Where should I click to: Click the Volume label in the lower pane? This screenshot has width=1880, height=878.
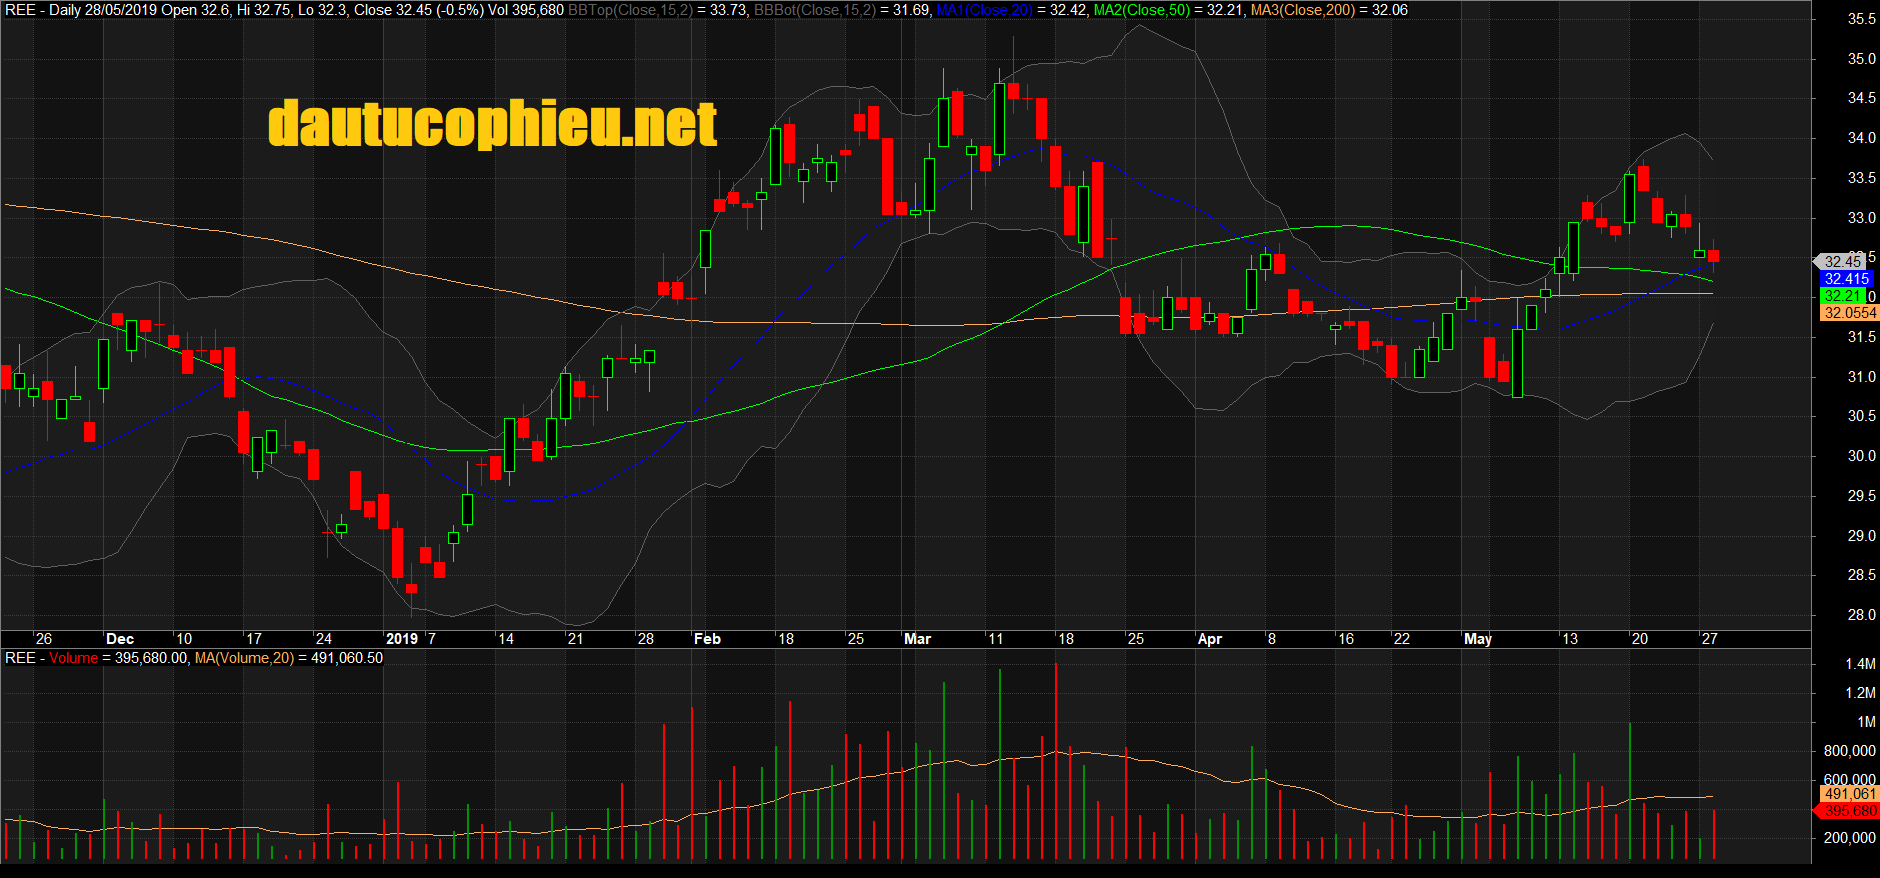[74, 658]
